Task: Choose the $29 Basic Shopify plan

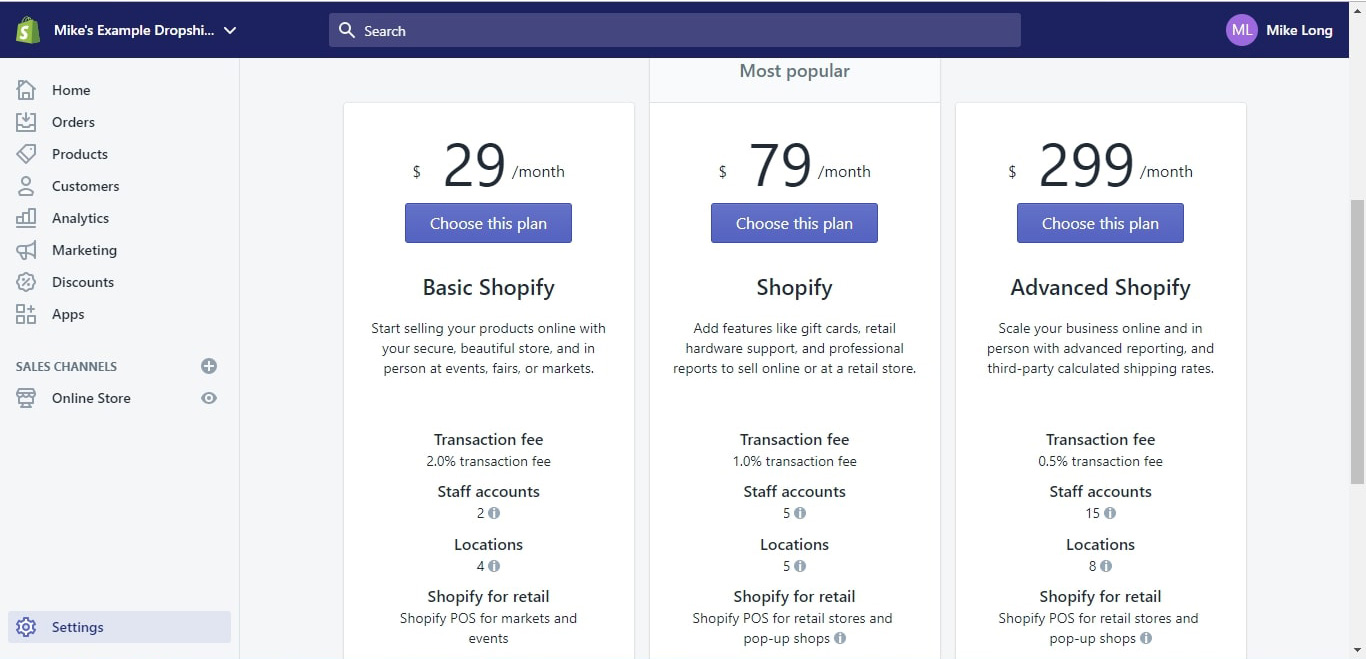Action: 488,223
